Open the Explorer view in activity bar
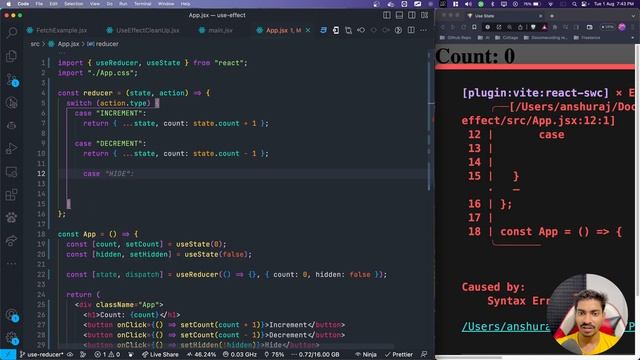640x360 pixels. pyautogui.click(x=11, y=56)
